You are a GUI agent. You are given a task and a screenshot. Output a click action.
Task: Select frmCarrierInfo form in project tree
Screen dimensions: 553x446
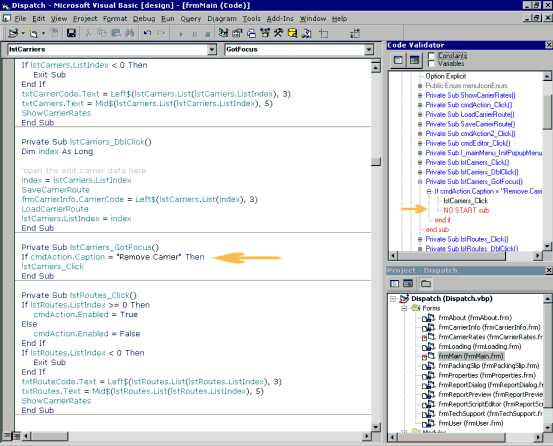(490, 328)
